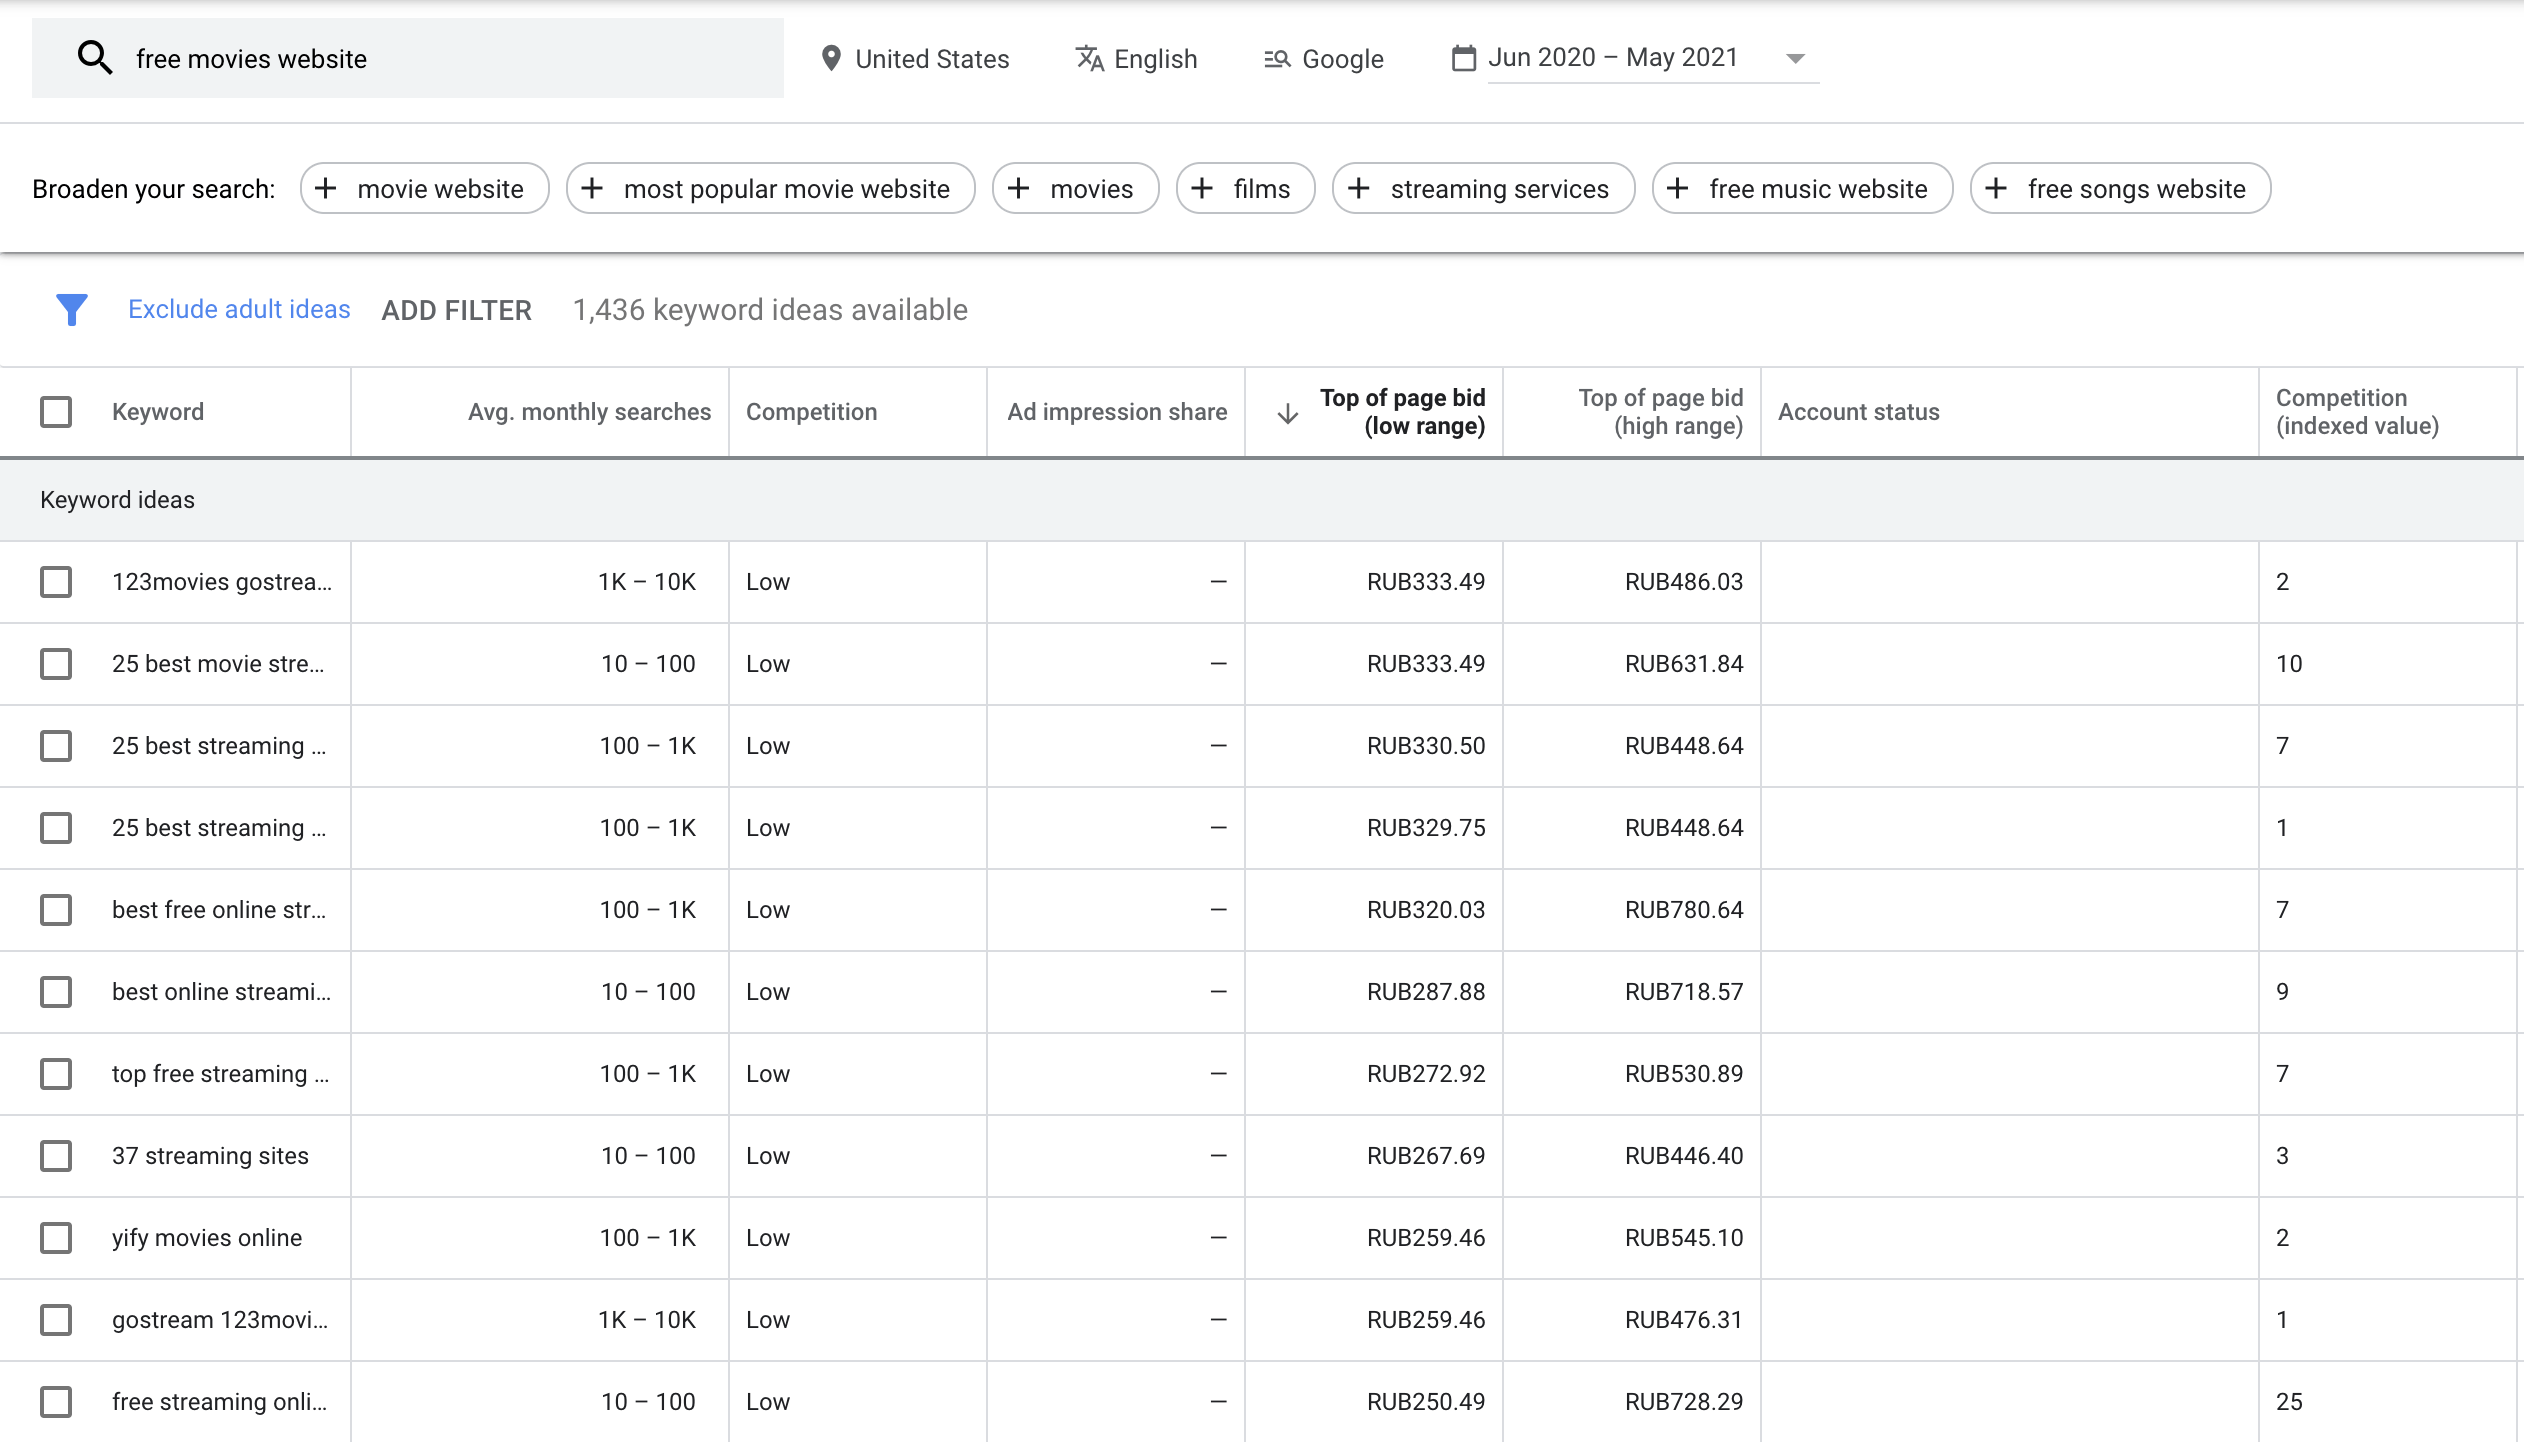Click the Exclude adult ideas link
Viewport: 2524px width, 1442px height.
pyautogui.click(x=238, y=309)
